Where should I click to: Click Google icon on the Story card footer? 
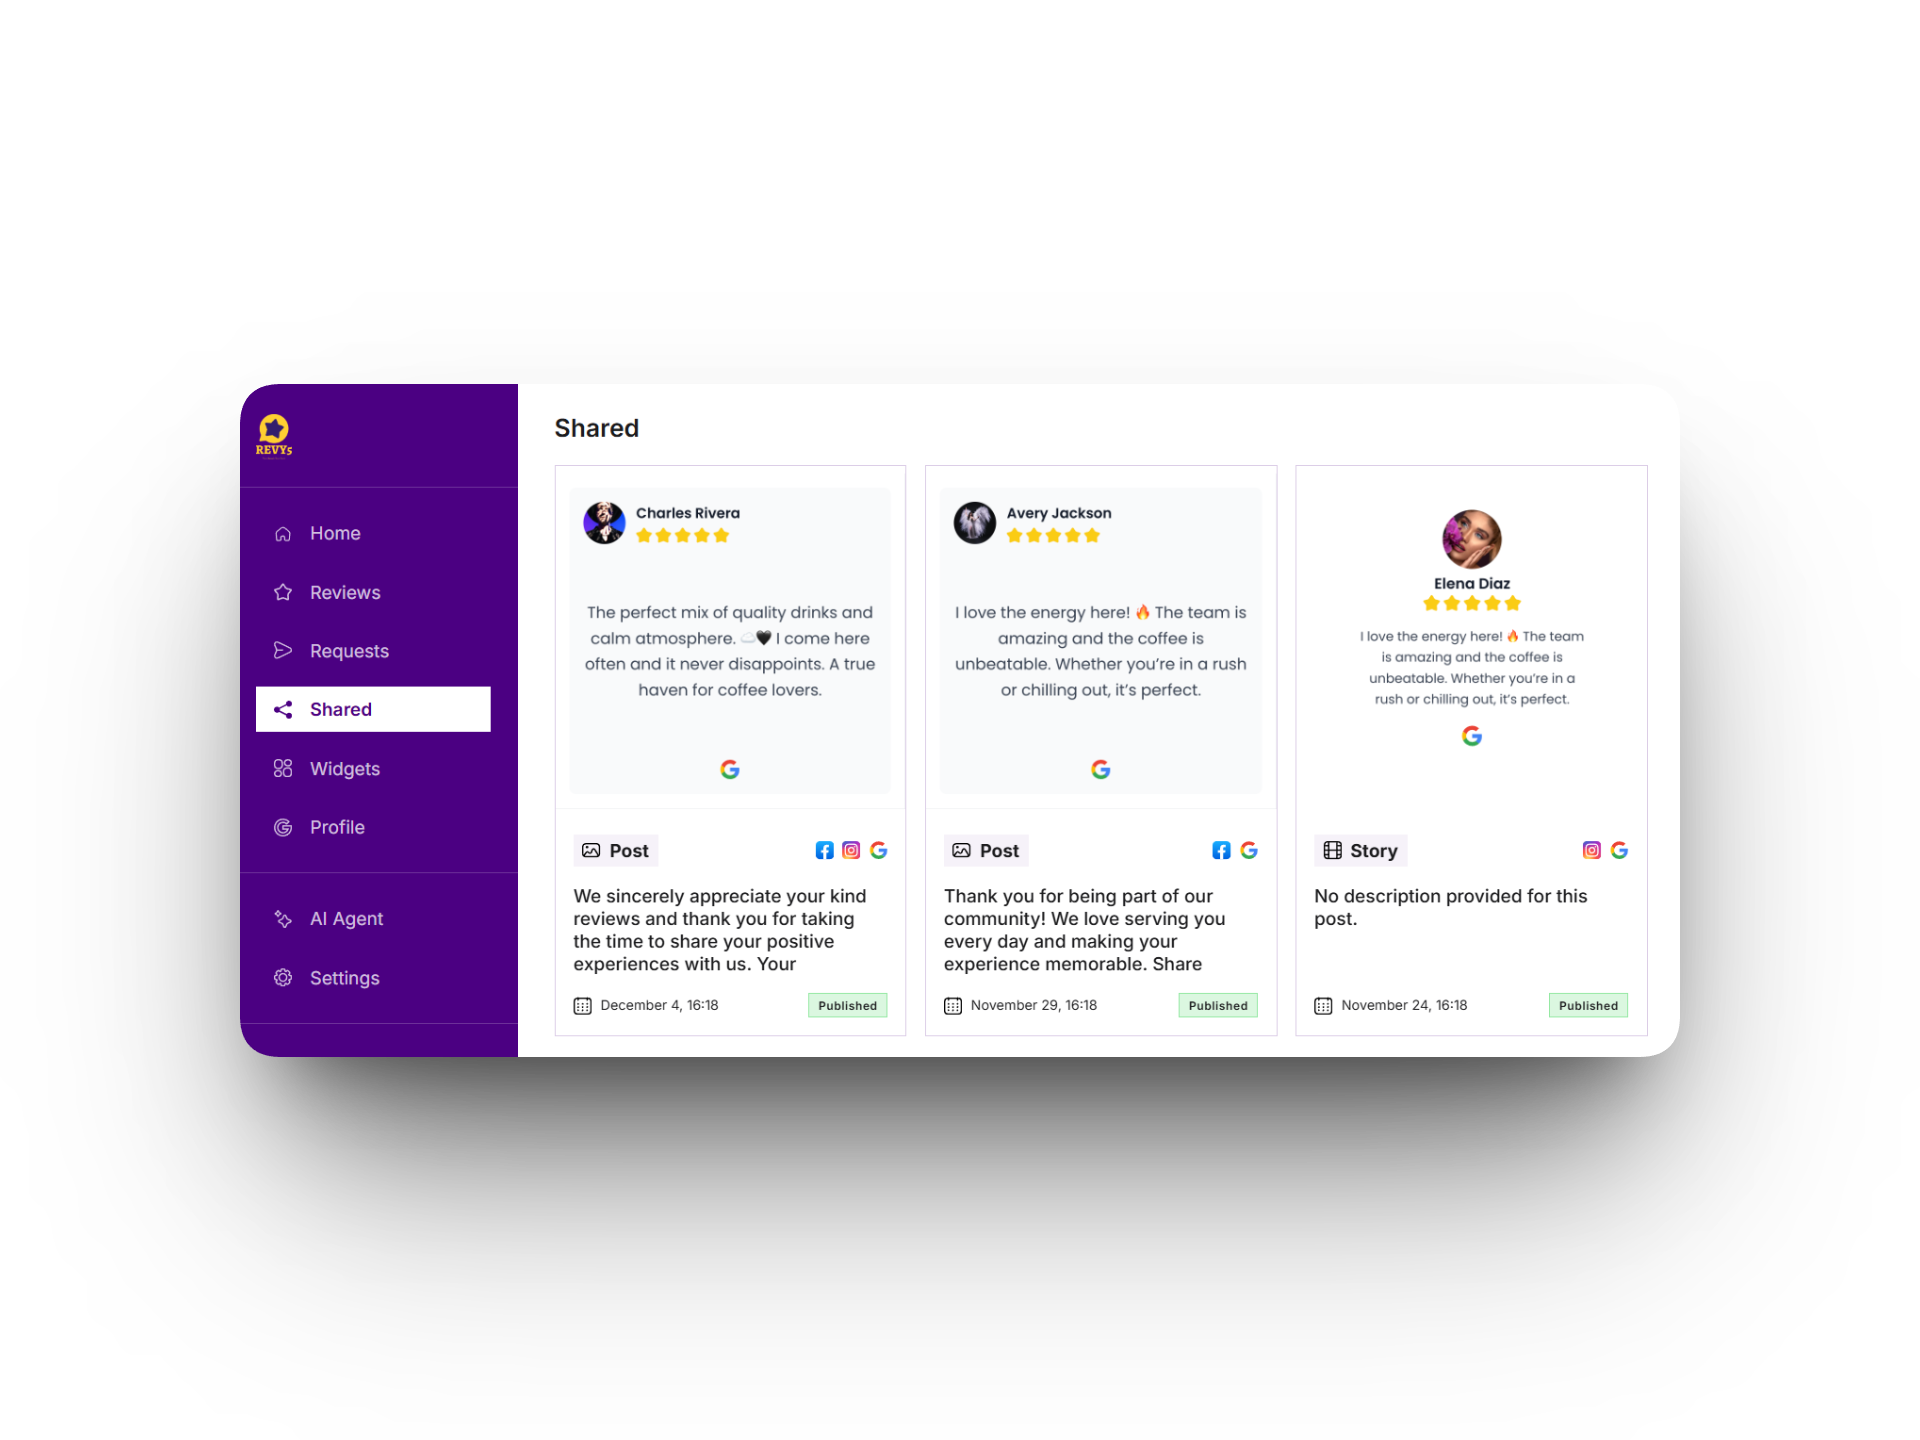pos(1619,850)
